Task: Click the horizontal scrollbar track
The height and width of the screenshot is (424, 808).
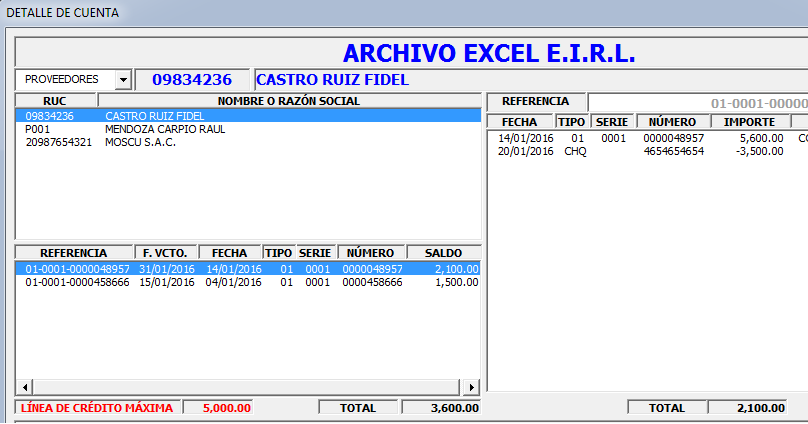Action: coord(246,387)
